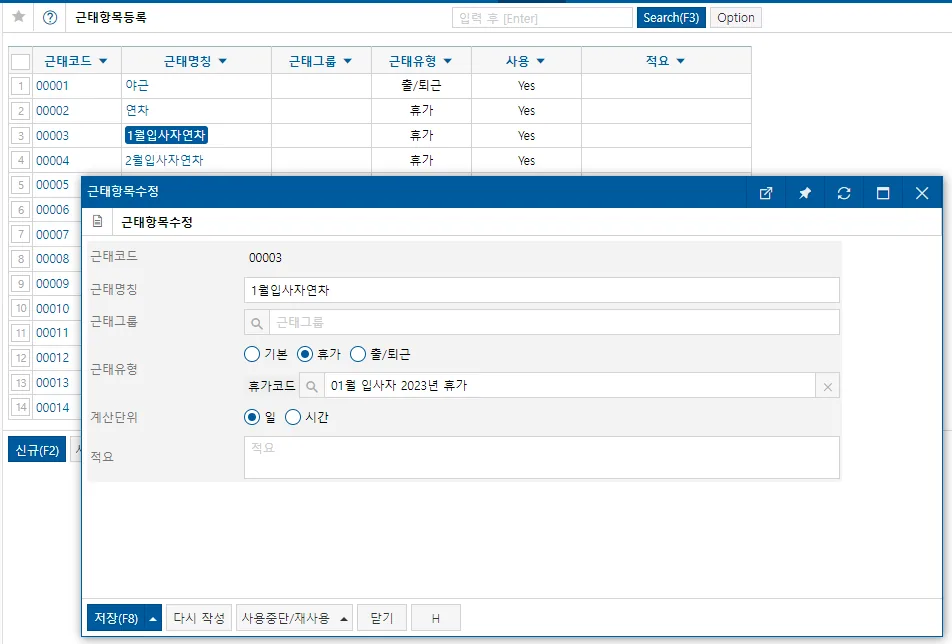Open dialog in new window icon
The image size is (952, 644).
pos(766,193)
